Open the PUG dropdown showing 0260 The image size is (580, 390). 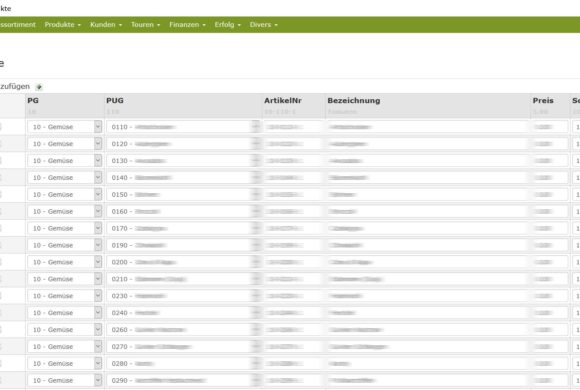(183, 330)
